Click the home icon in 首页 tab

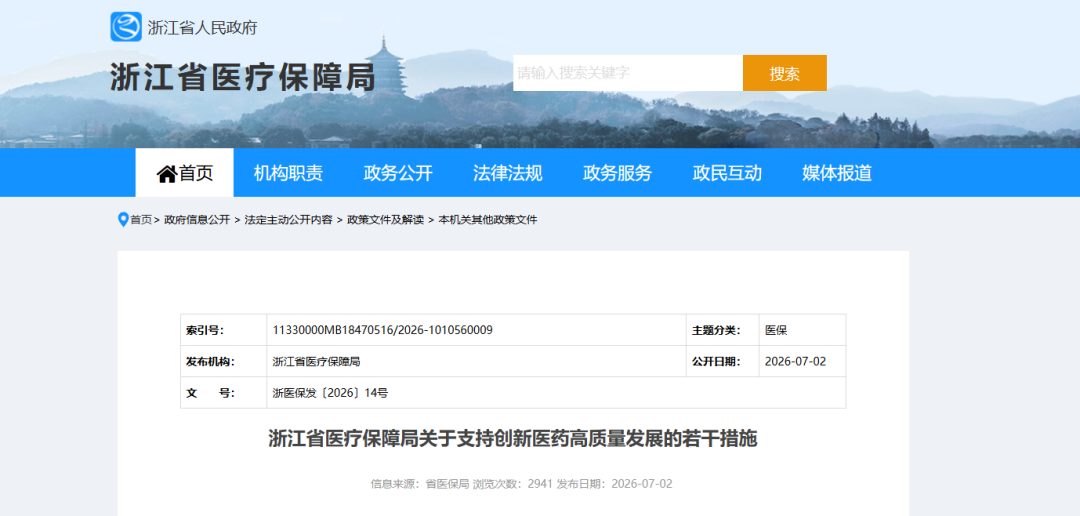tap(167, 174)
